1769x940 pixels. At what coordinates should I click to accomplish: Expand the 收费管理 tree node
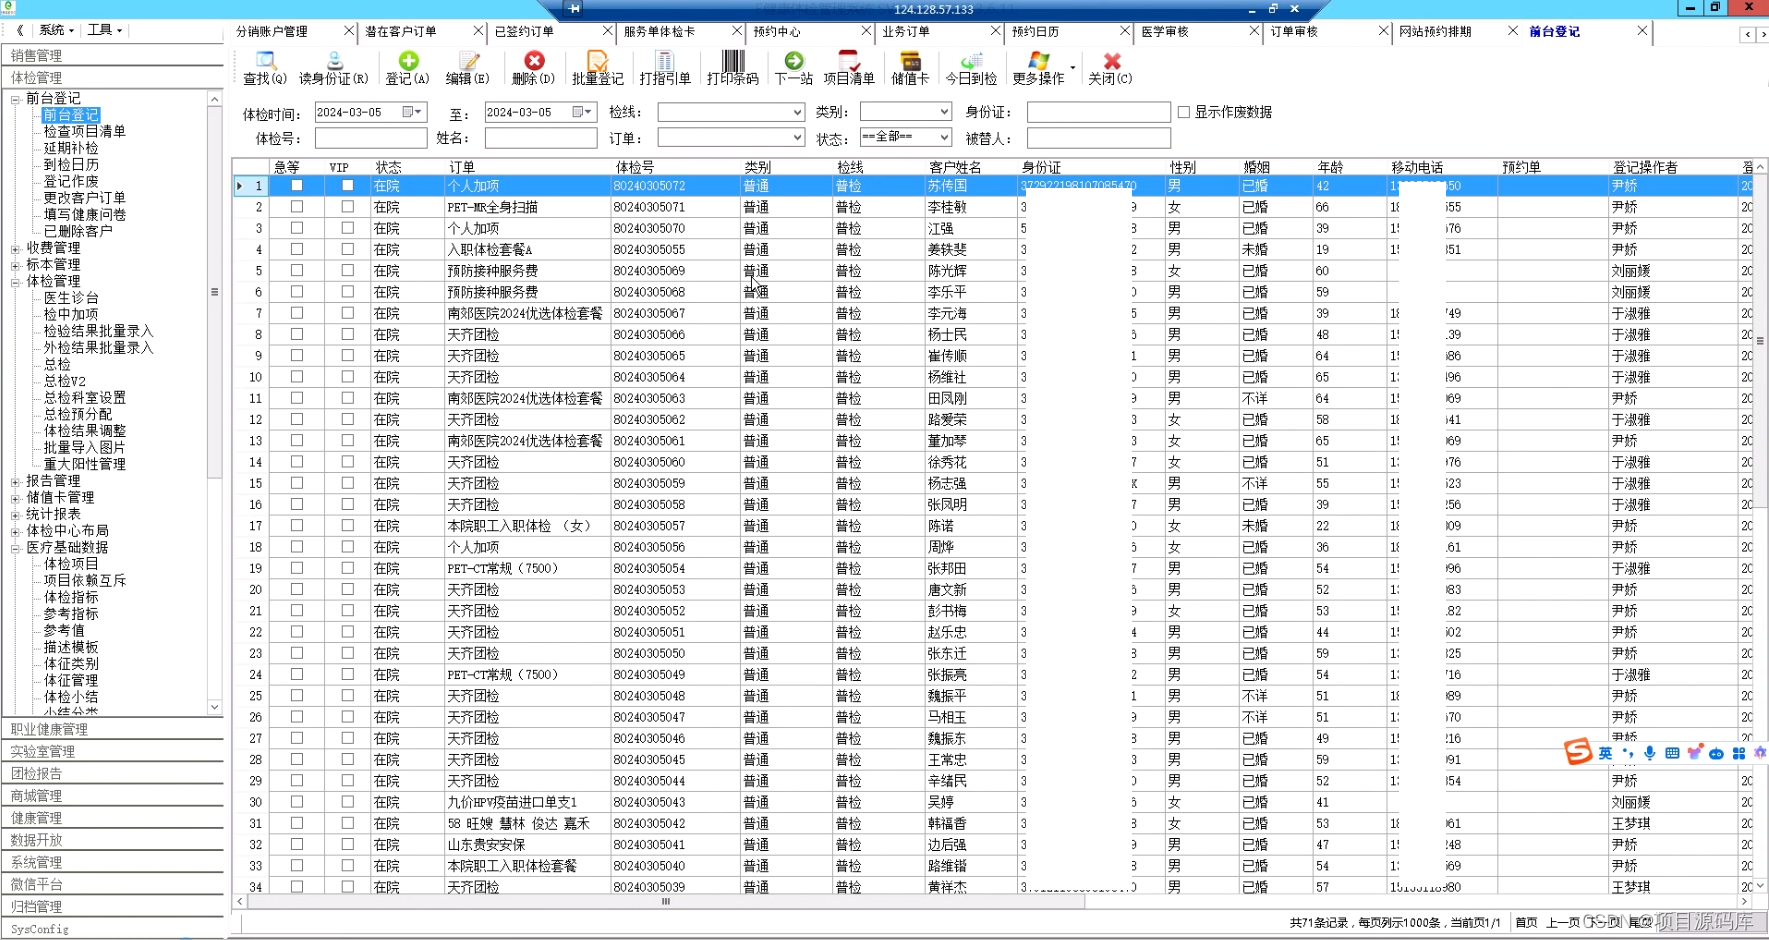(15, 248)
